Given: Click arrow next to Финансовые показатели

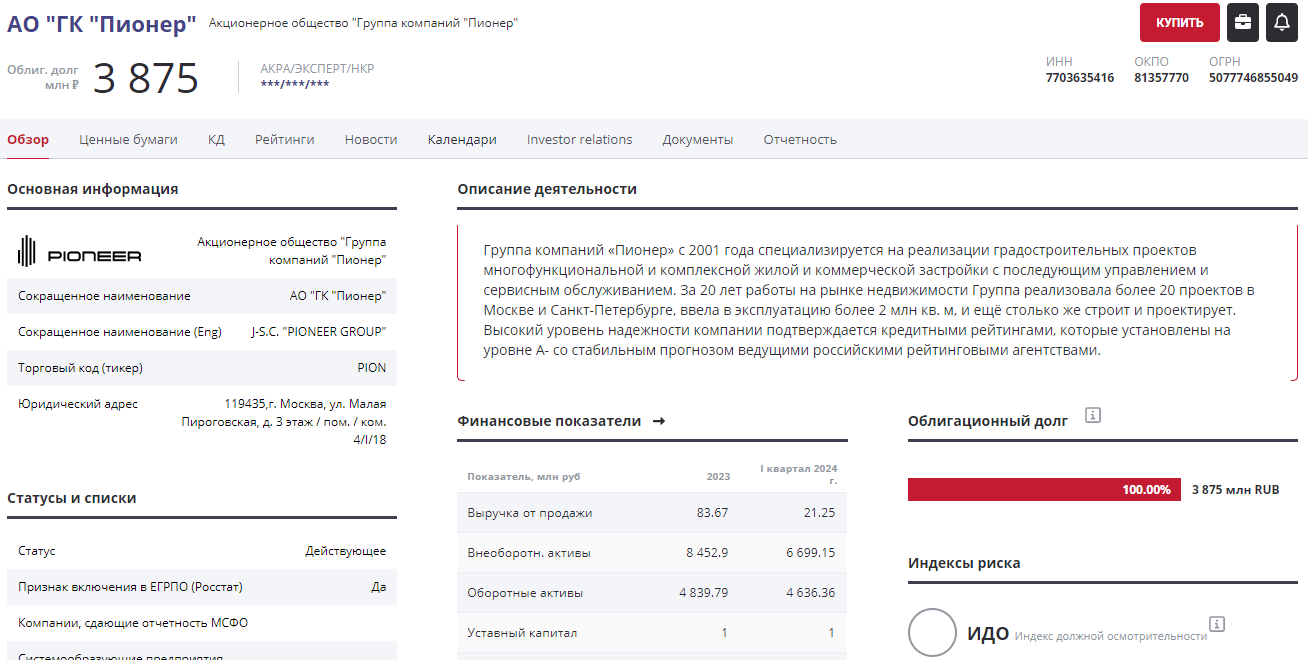Looking at the screenshot, I should (x=658, y=421).
